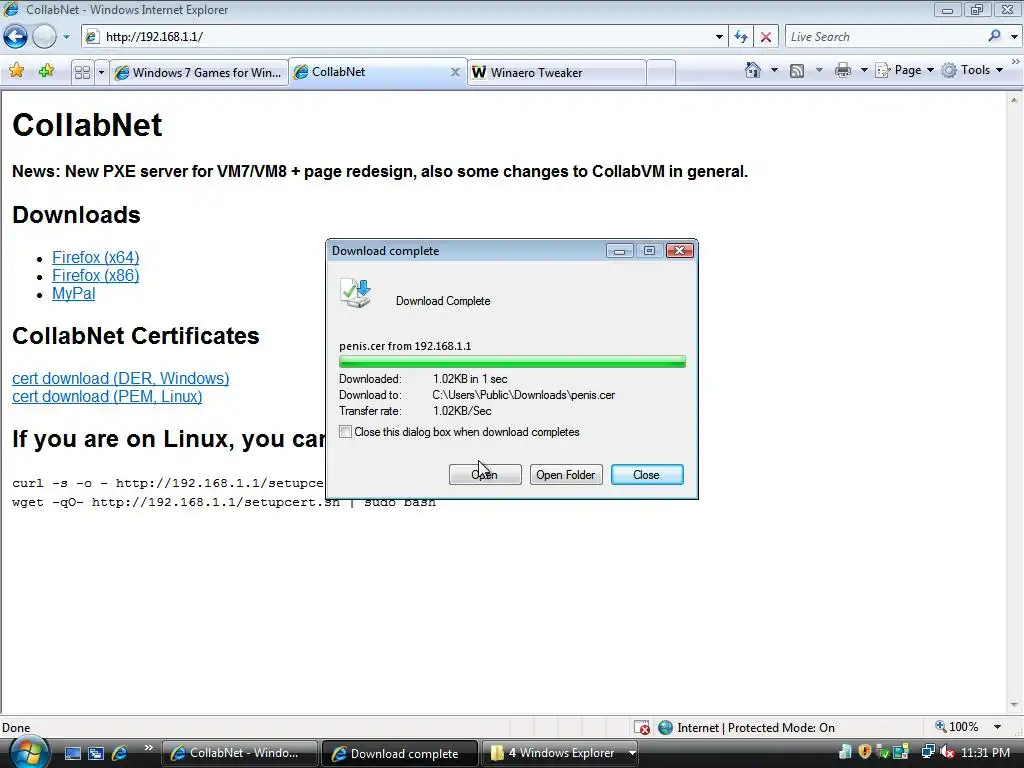Screen dimensions: 1024x768
Task: Switch to the Winaero Tweaker tab
Action: point(556,72)
